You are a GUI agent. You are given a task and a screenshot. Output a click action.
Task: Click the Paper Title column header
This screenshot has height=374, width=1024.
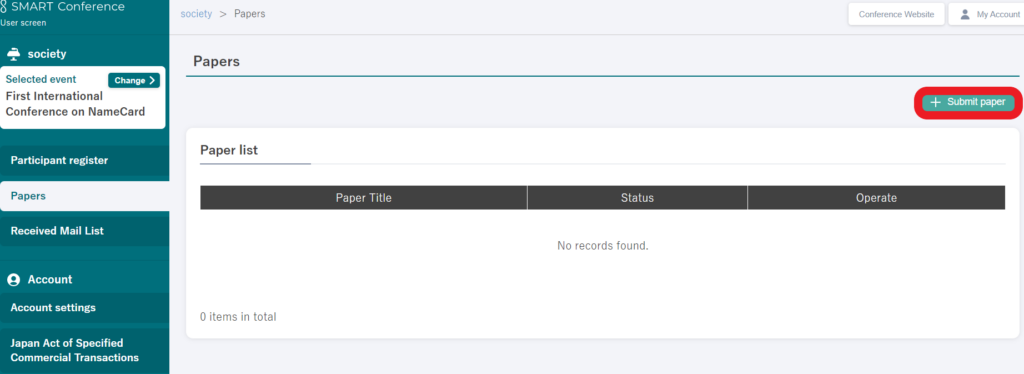[x=364, y=198]
